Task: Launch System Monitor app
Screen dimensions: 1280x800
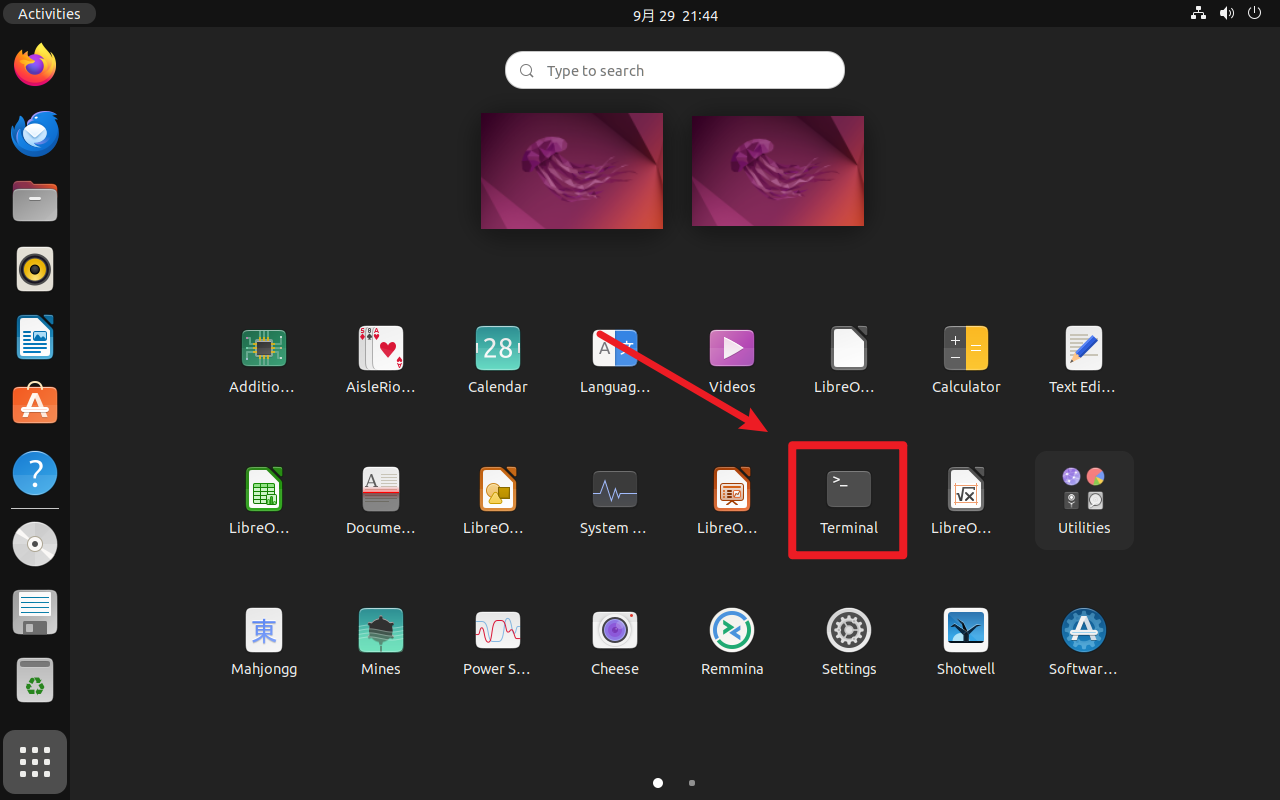Action: [x=615, y=490]
